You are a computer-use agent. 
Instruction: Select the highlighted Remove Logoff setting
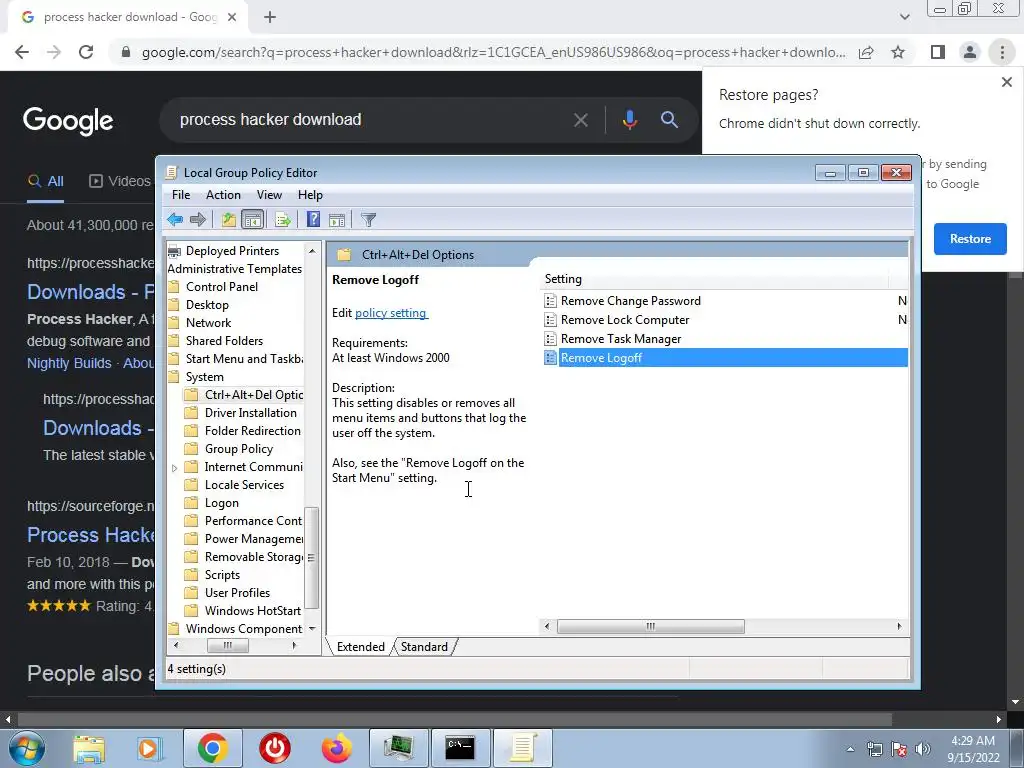point(725,358)
